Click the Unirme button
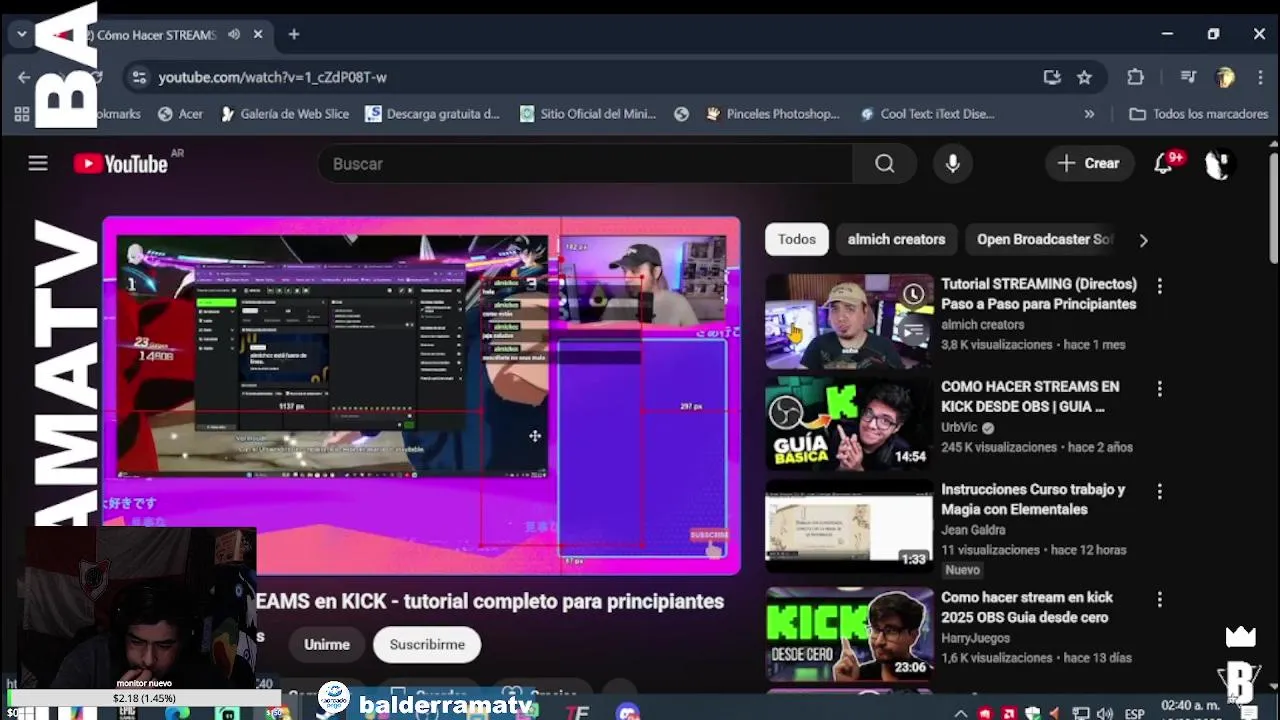1280x720 pixels. coord(327,644)
